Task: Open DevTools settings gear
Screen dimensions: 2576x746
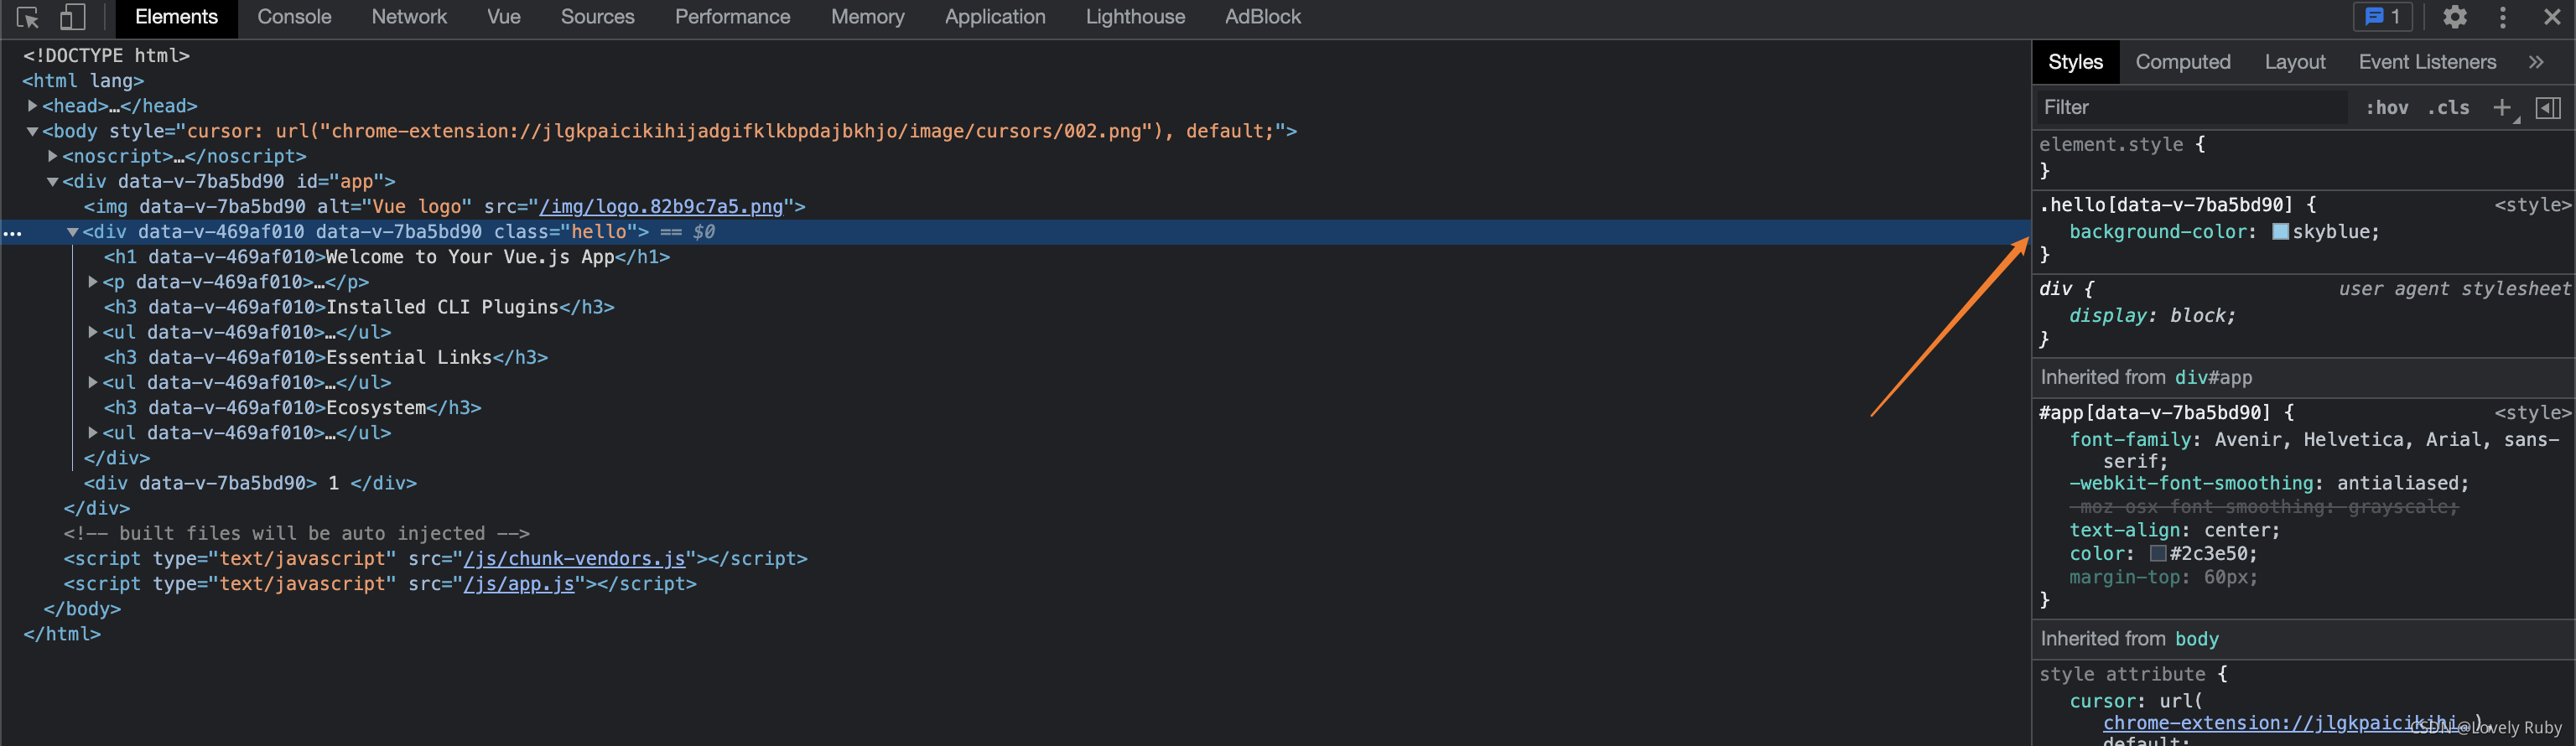Action: click(x=2455, y=17)
